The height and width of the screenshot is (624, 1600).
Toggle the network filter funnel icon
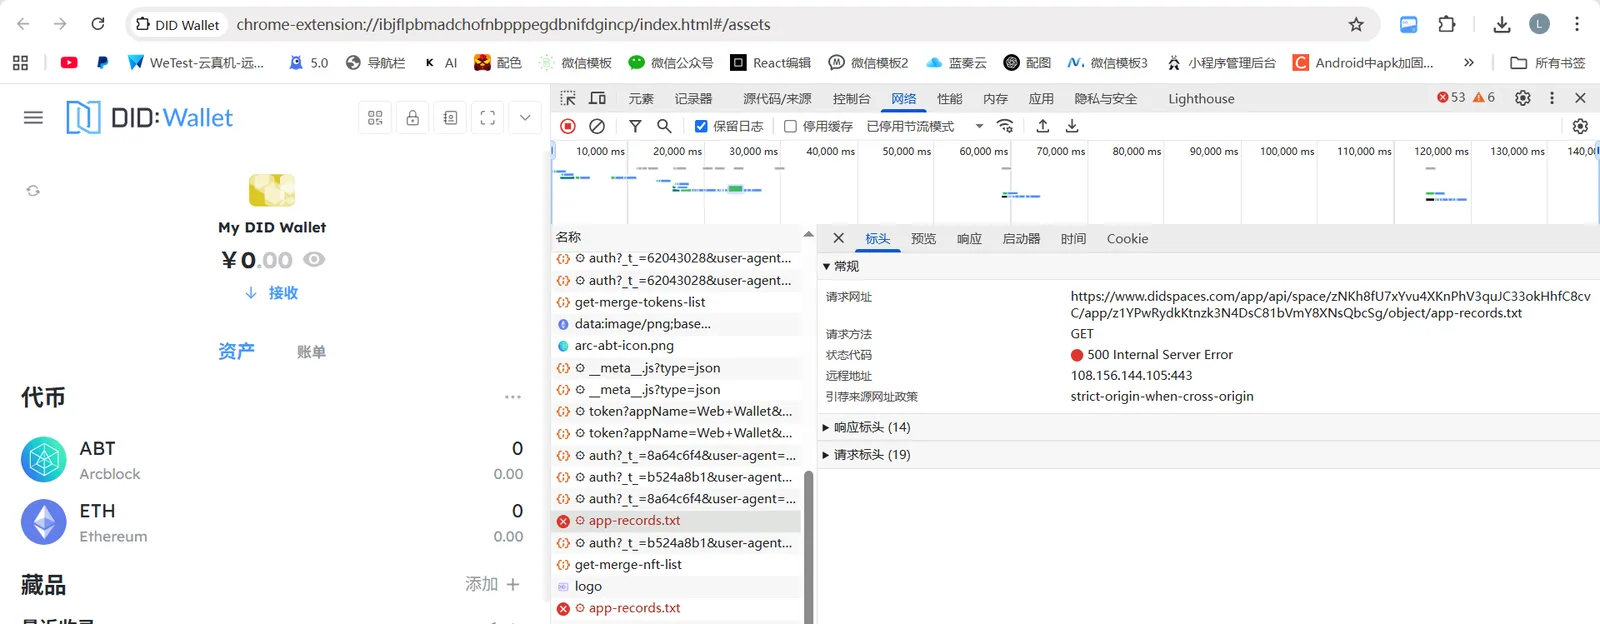coord(635,126)
